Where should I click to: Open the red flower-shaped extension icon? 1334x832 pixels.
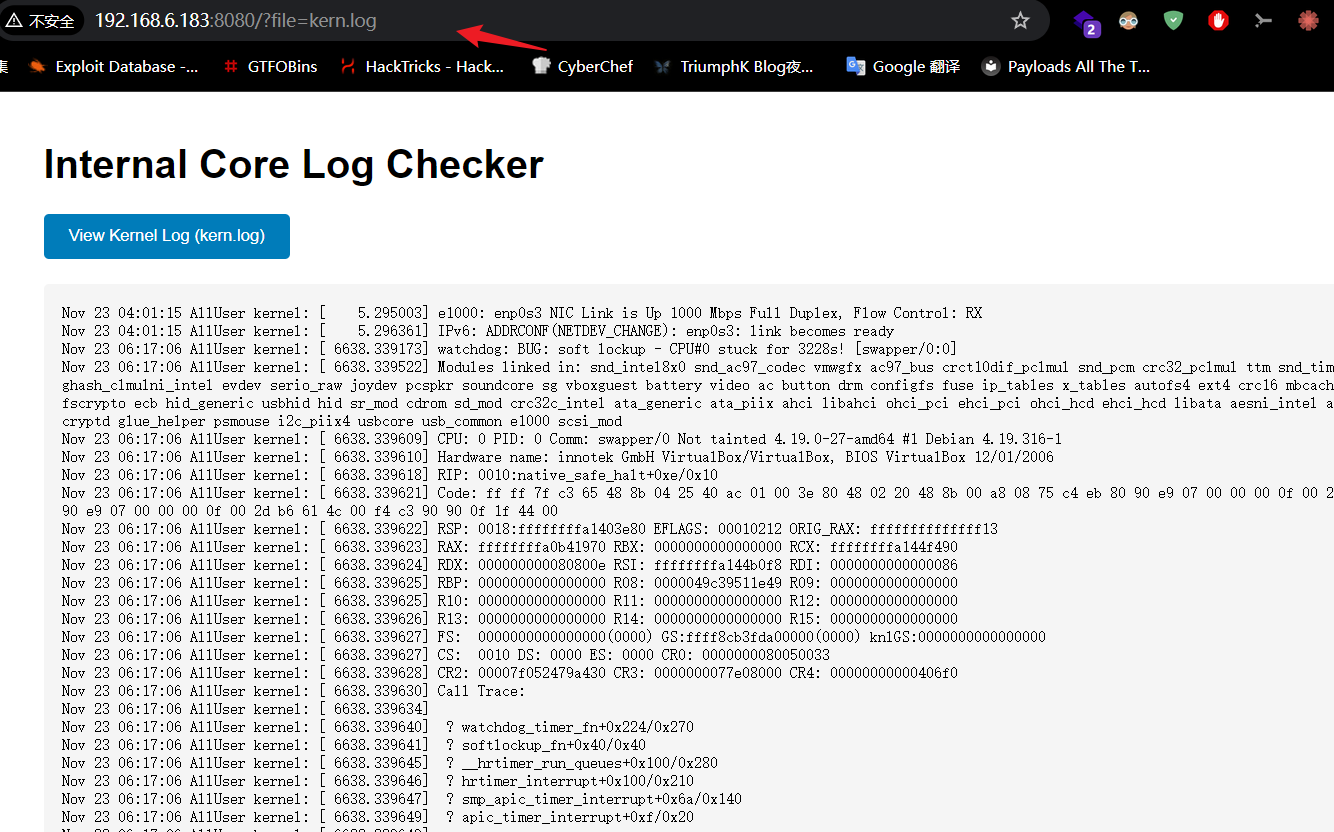1308,20
